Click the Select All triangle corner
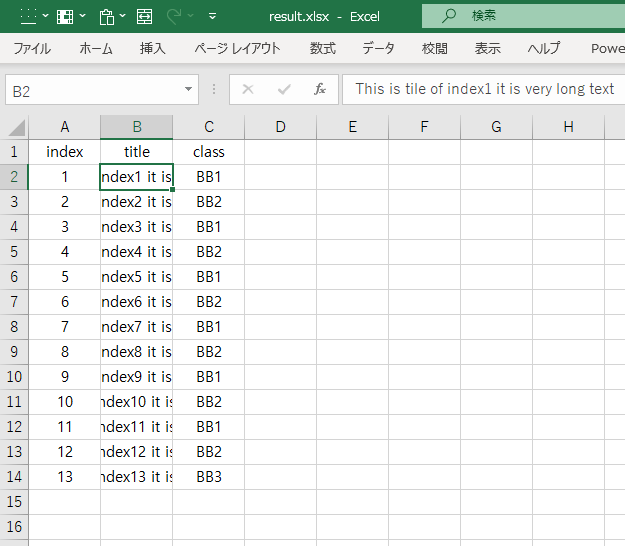This screenshot has width=625, height=546. (15, 127)
